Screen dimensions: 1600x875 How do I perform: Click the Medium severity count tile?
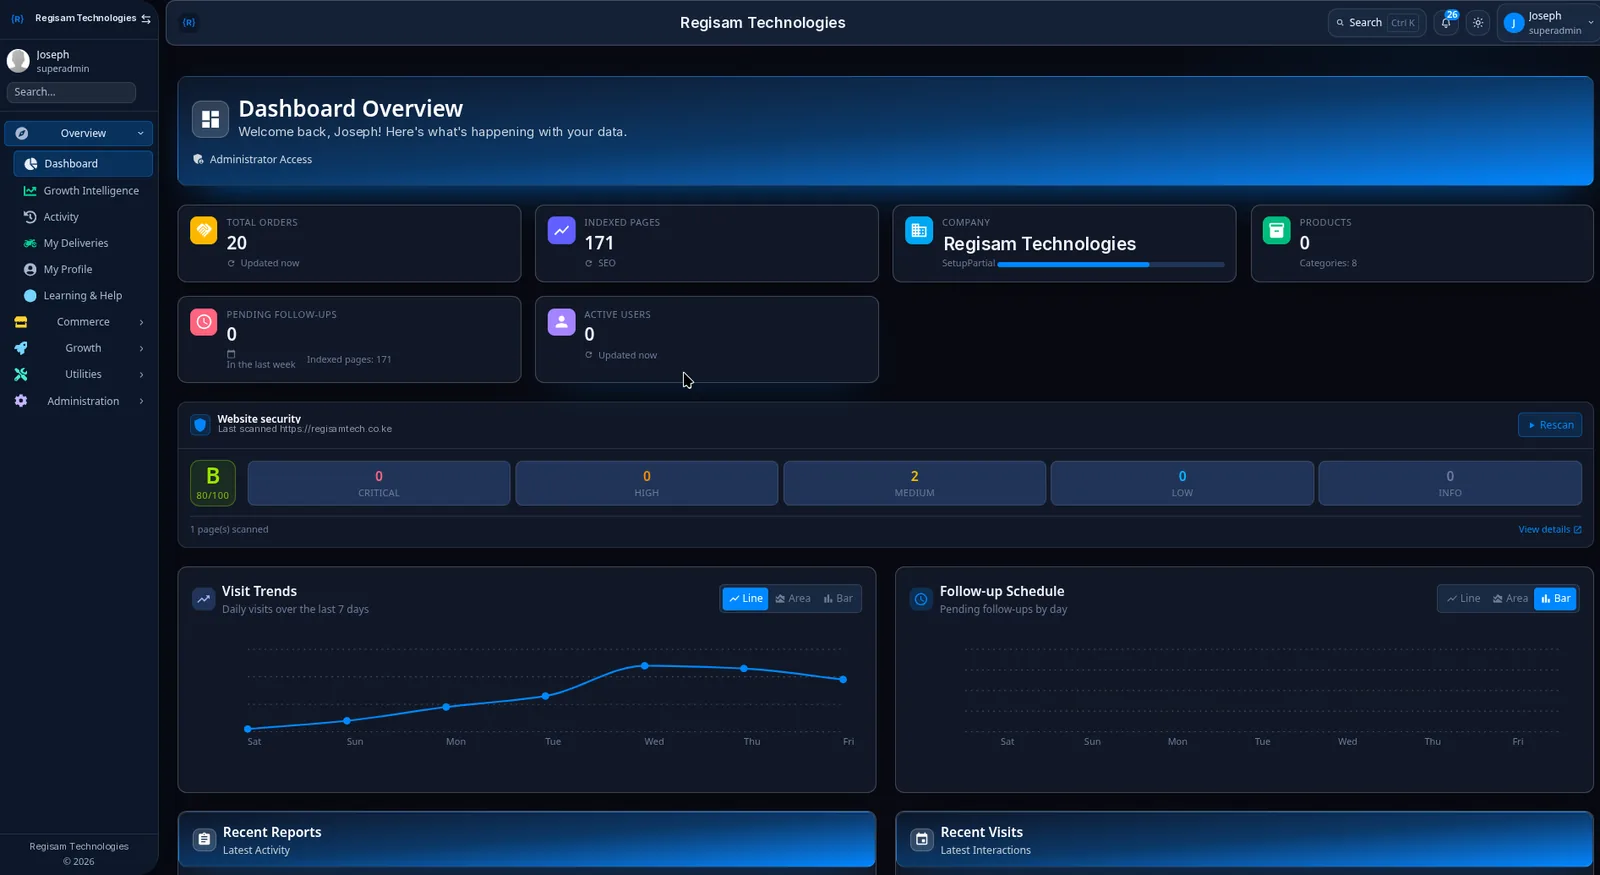click(914, 483)
